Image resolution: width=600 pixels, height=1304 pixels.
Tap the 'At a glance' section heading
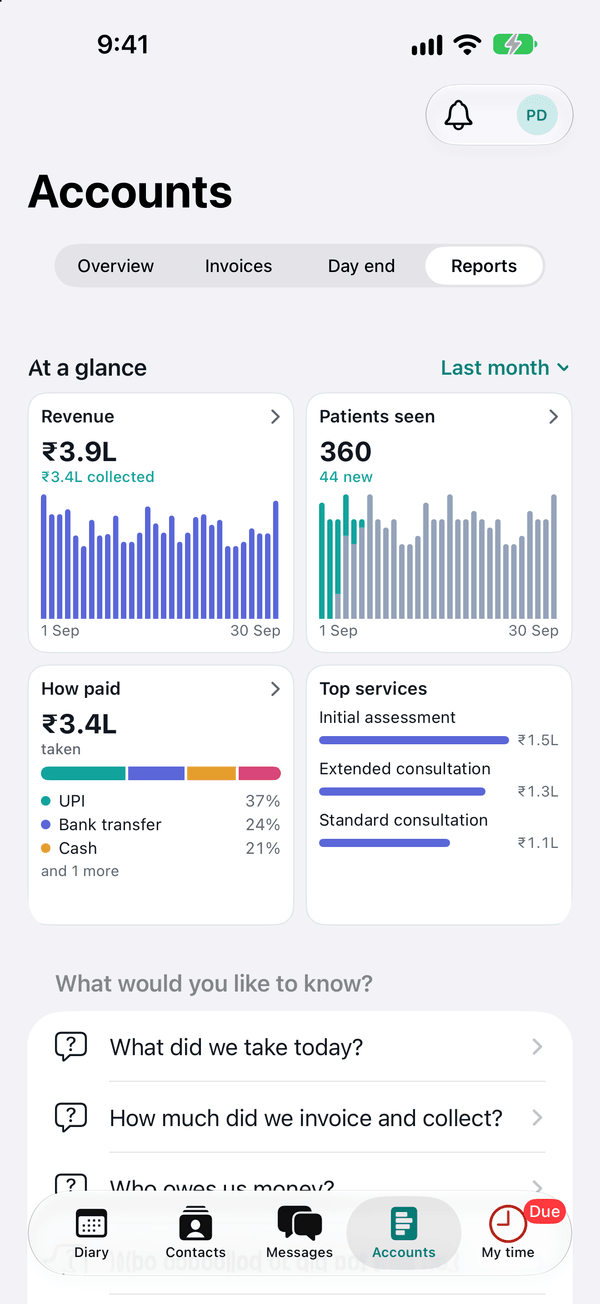click(88, 368)
